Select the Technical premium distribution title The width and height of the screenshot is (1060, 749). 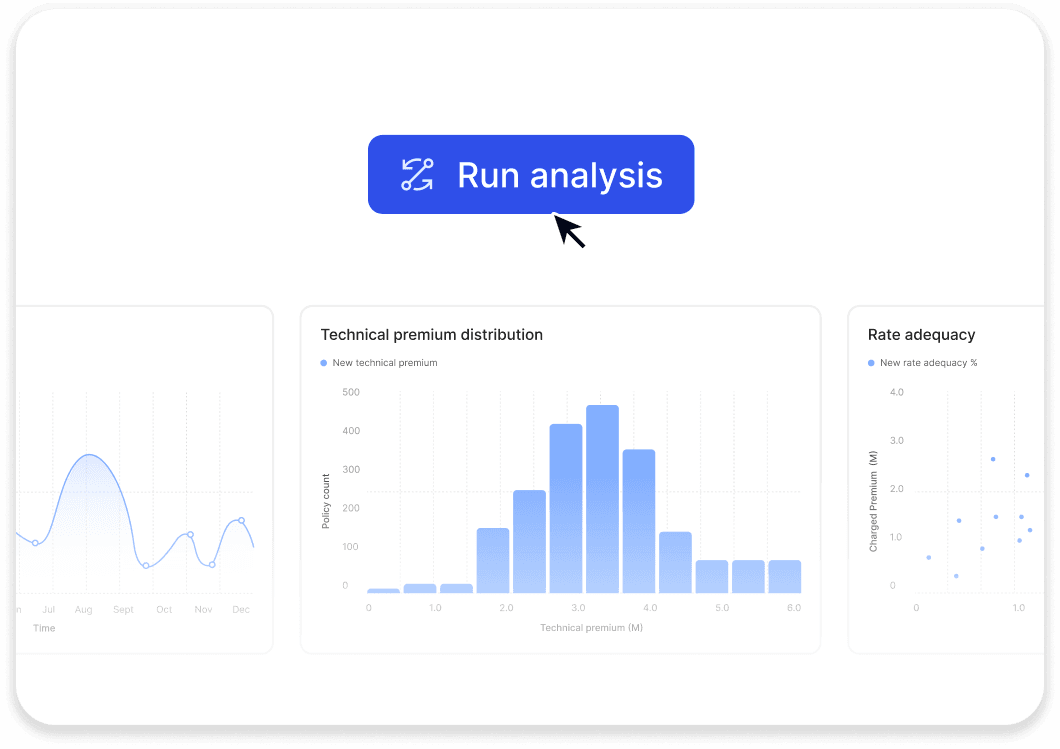(431, 335)
